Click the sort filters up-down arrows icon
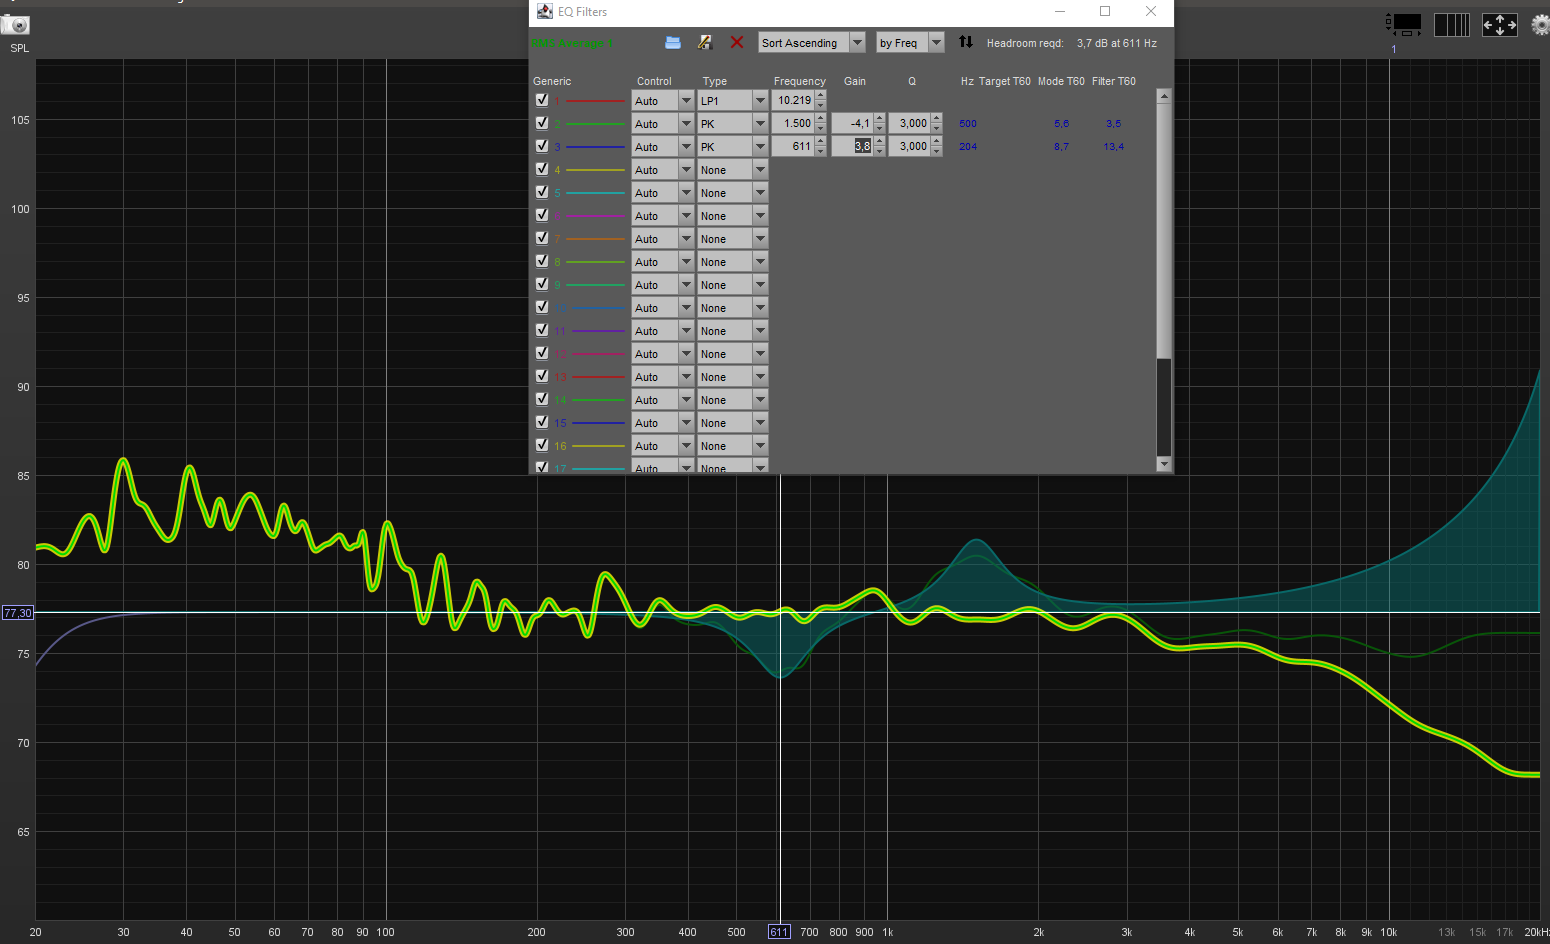This screenshot has height=944, width=1550. tap(965, 42)
